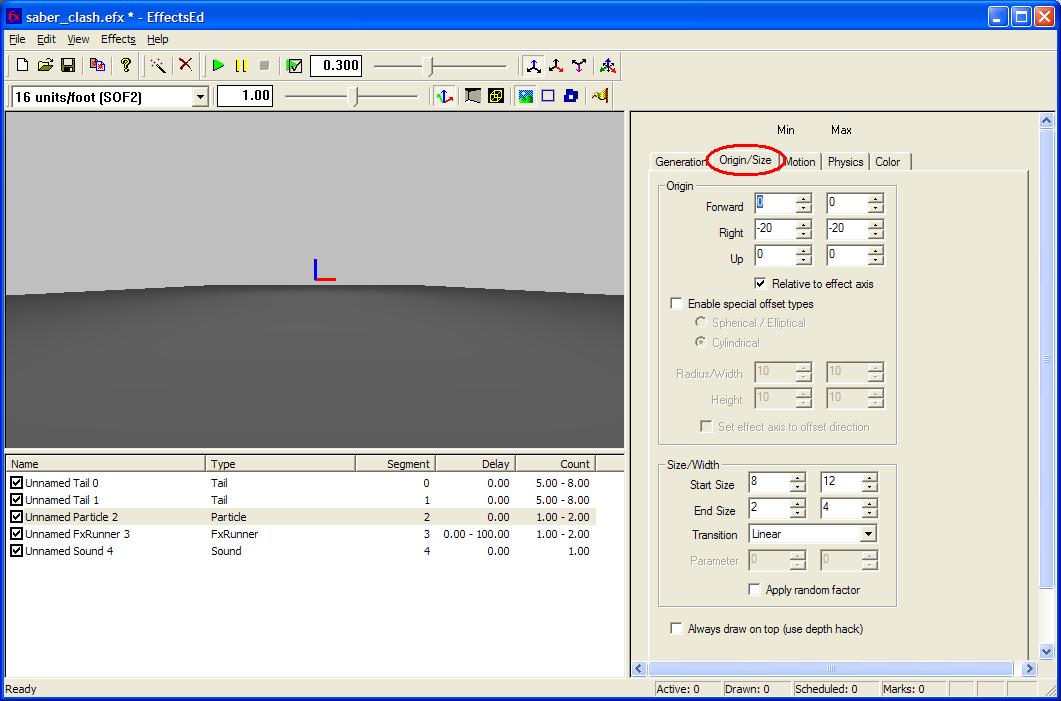Toggle axis display icon in second toolbar
The width and height of the screenshot is (1061, 701).
click(x=444, y=96)
